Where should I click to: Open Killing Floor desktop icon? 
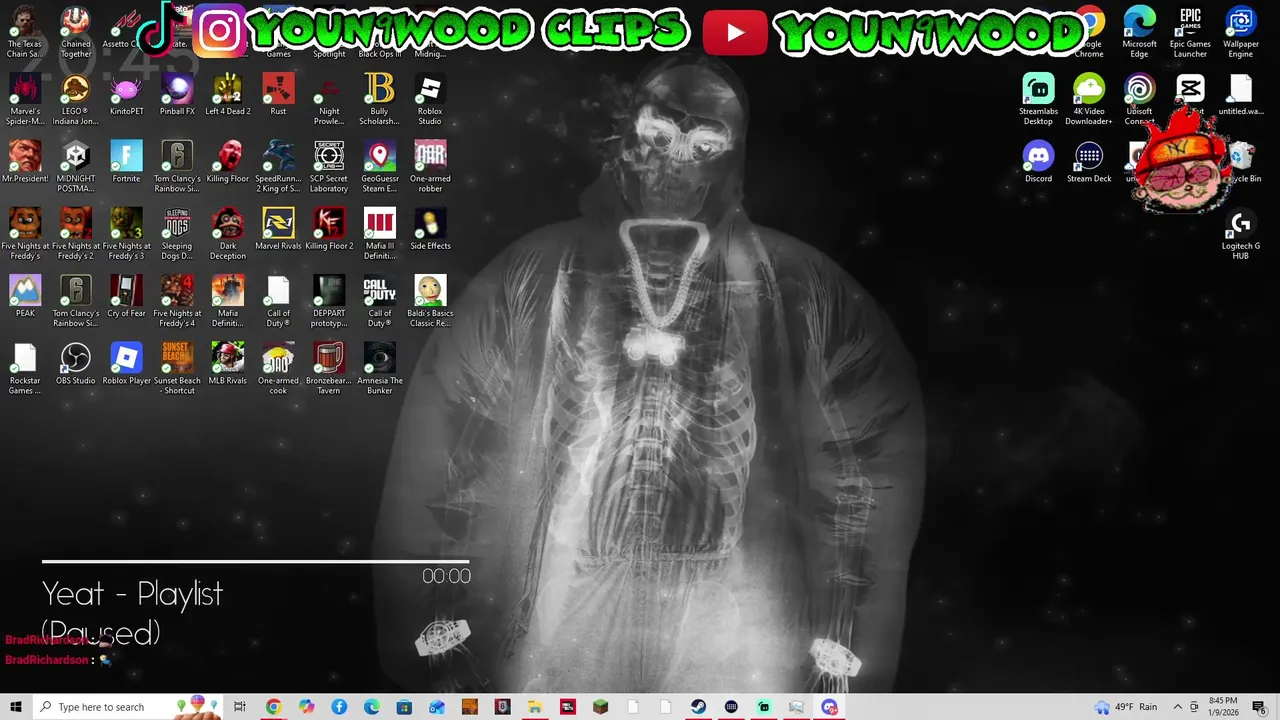click(x=227, y=163)
